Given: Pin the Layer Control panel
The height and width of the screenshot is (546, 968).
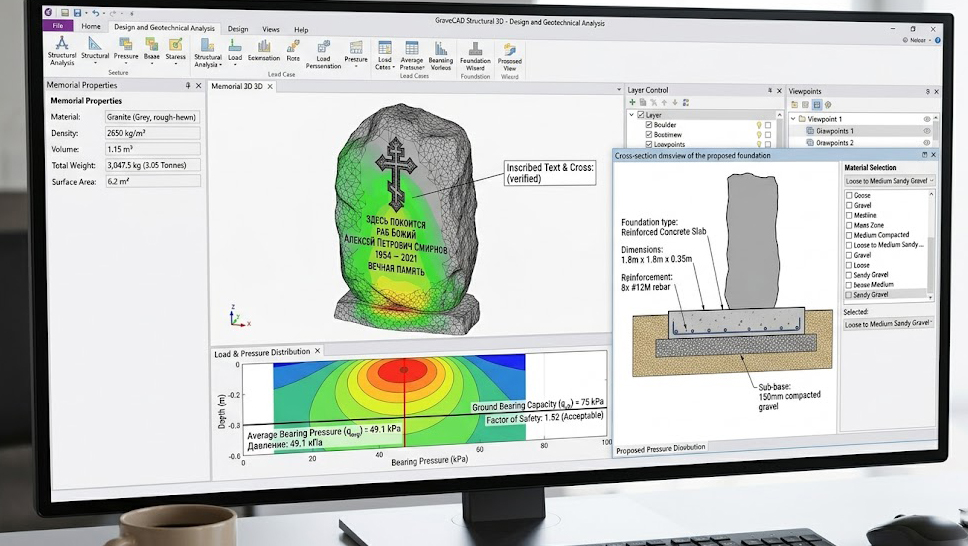Looking at the screenshot, I should pos(770,91).
